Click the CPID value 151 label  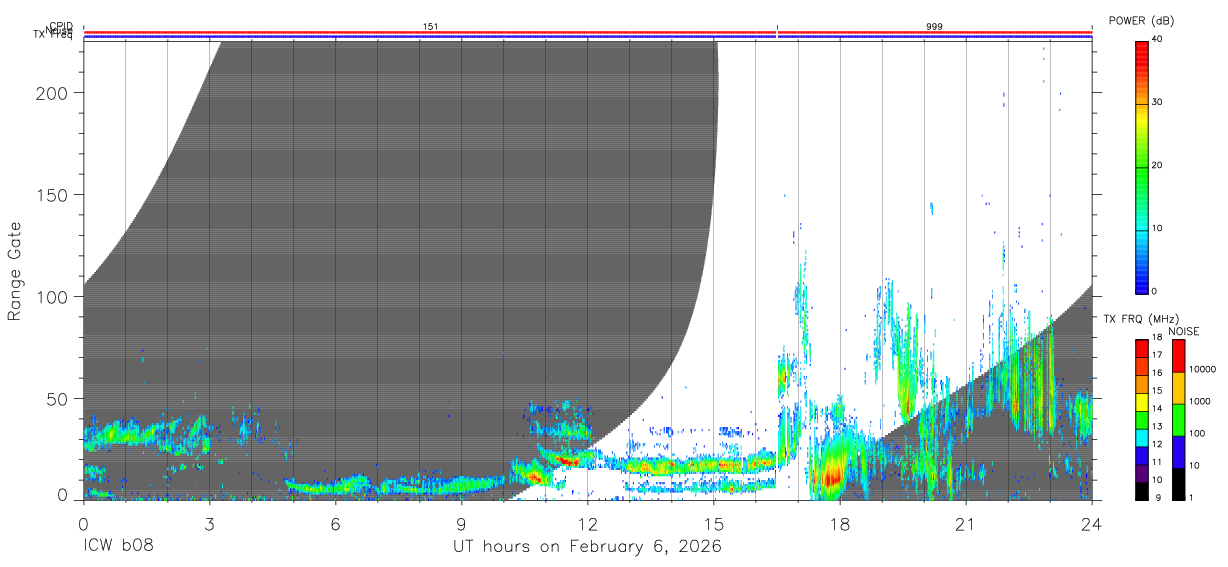pyautogui.click(x=431, y=27)
